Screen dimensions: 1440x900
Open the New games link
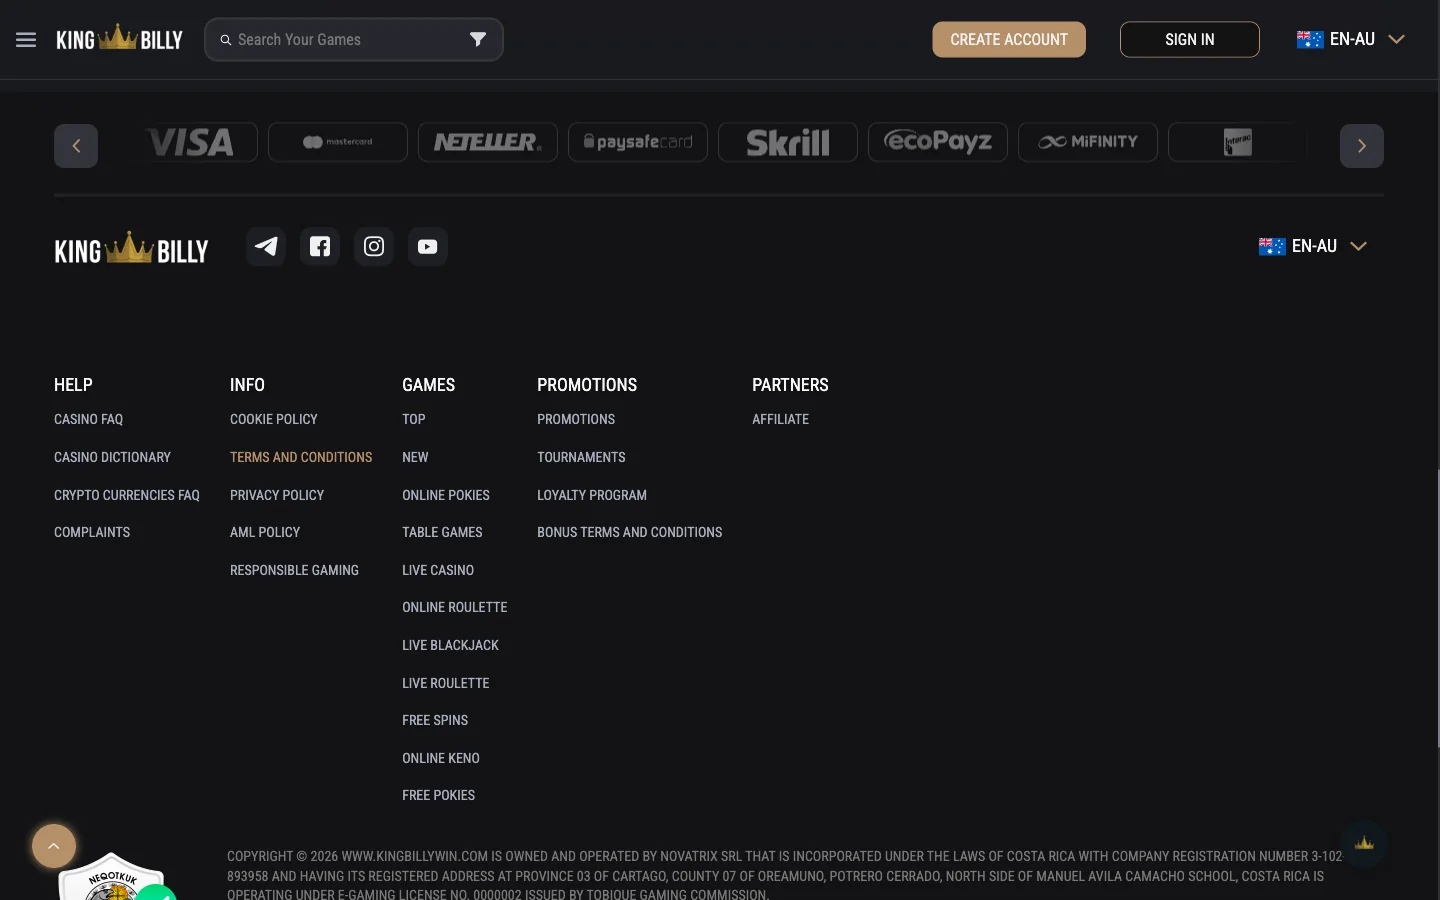pos(415,457)
